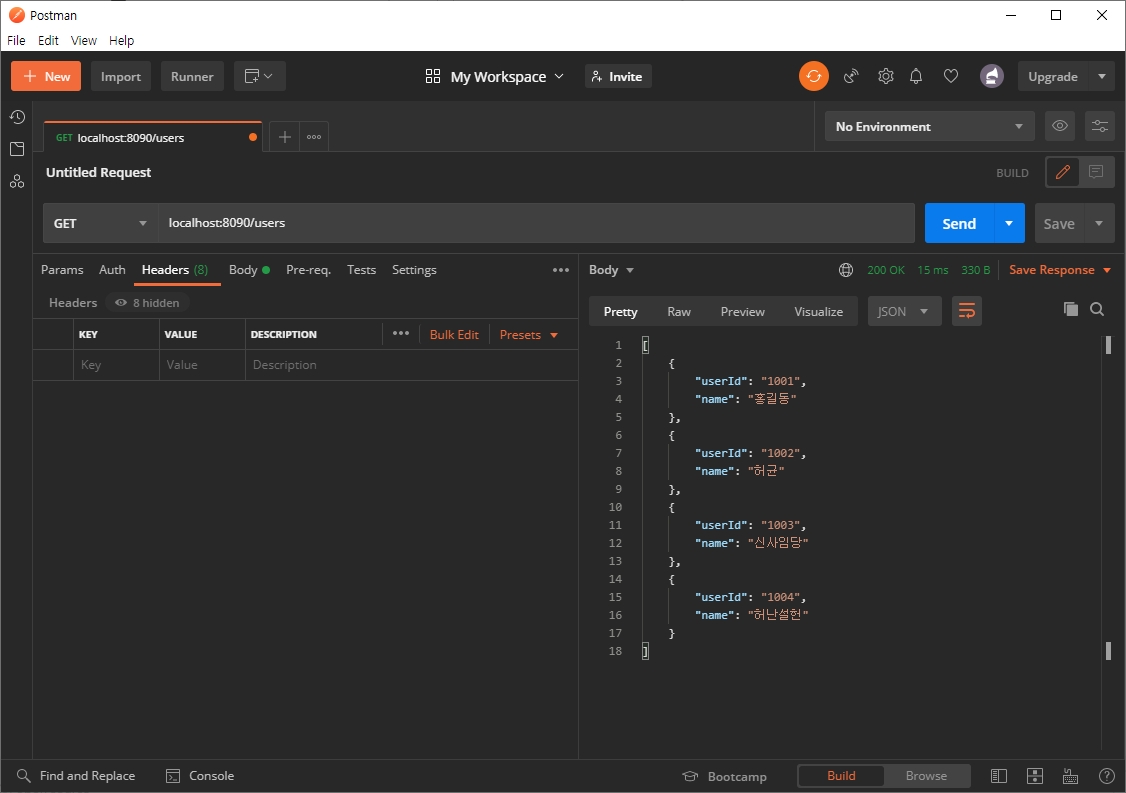The width and height of the screenshot is (1126, 793).
Task: Click the blue Send button
Action: (959, 223)
